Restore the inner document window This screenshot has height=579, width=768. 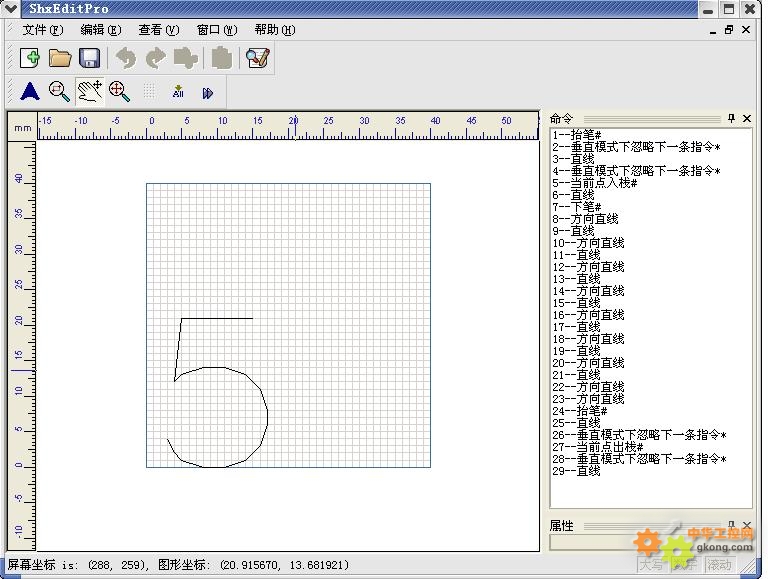tap(729, 30)
